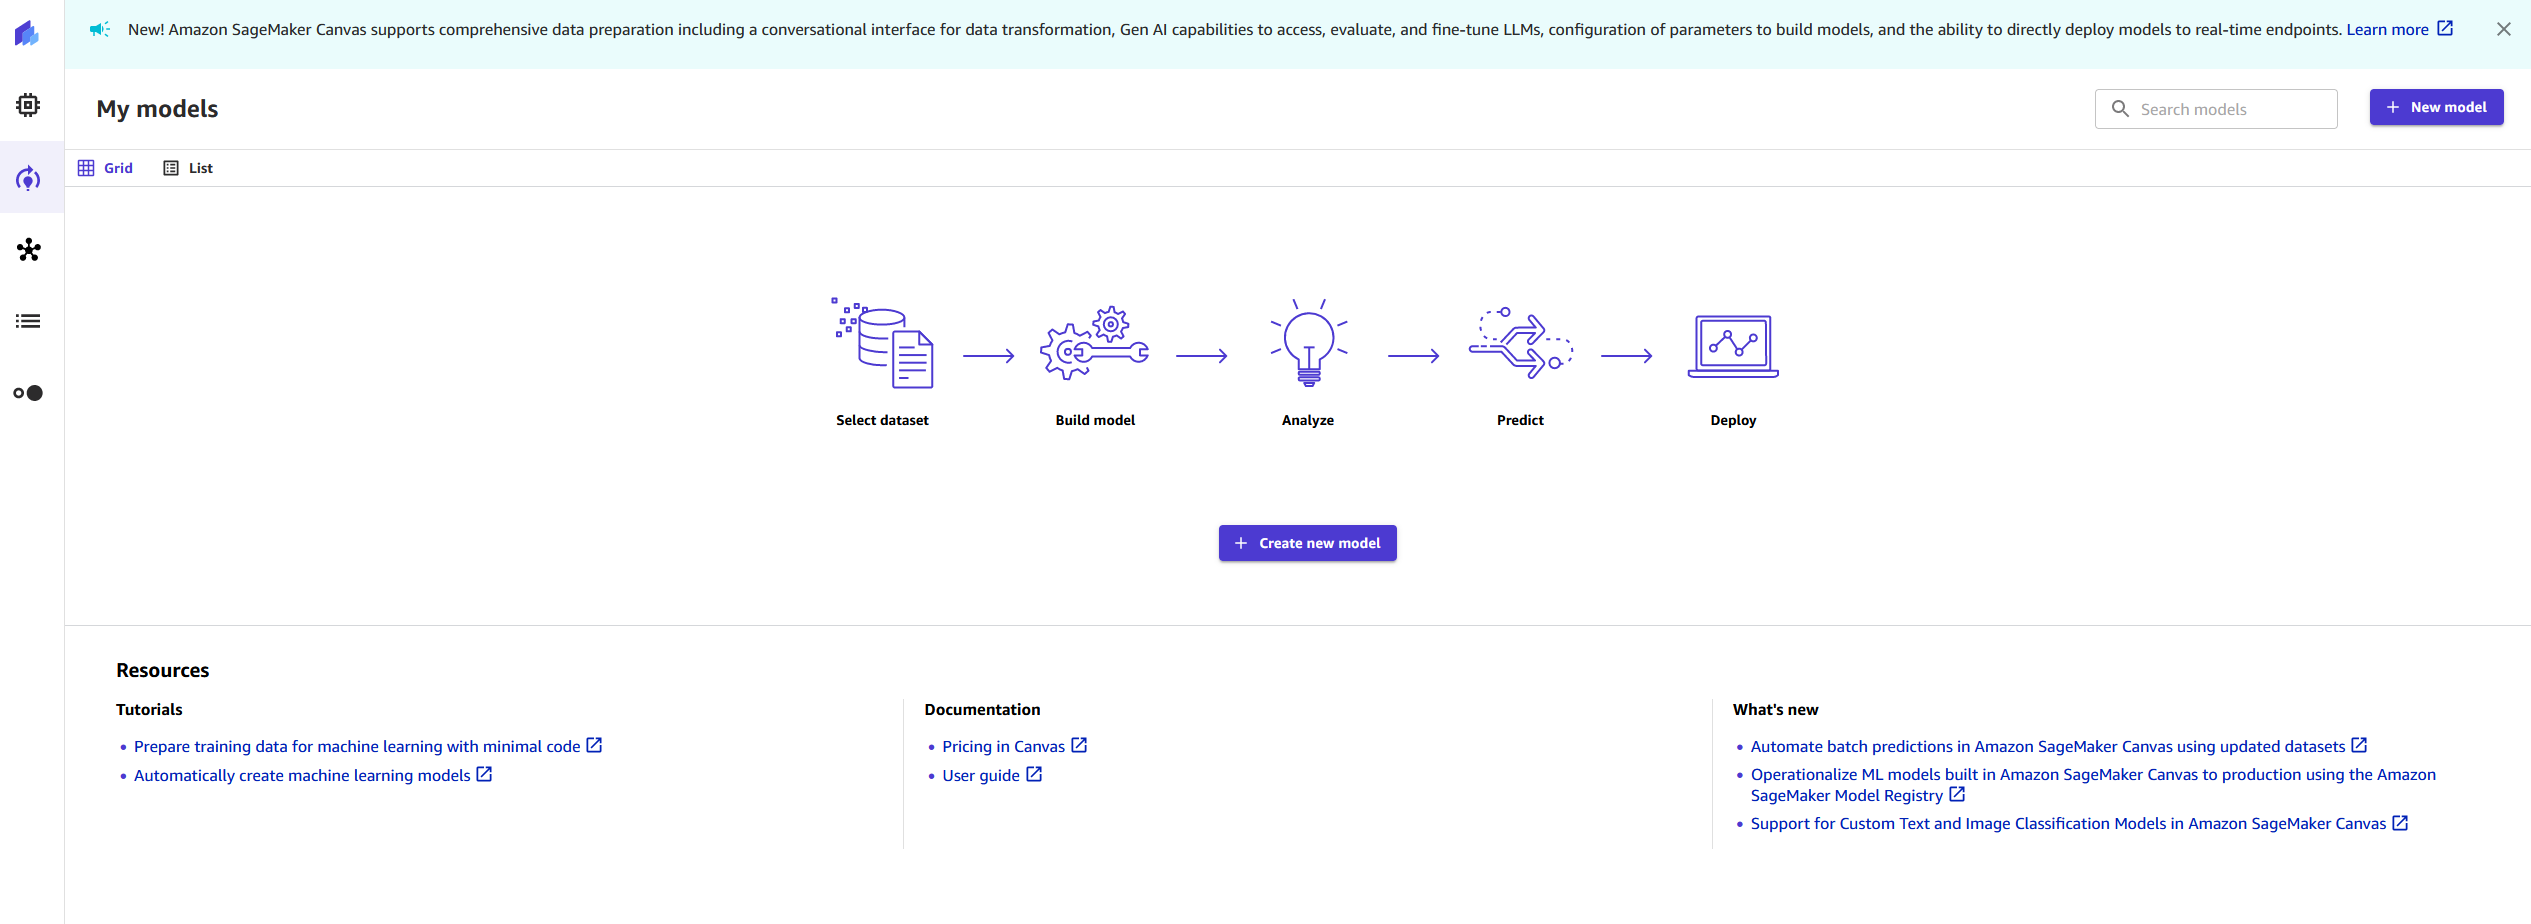Click external icon after Automate batch predictions link
The height and width of the screenshot is (924, 2531).
(x=2359, y=745)
